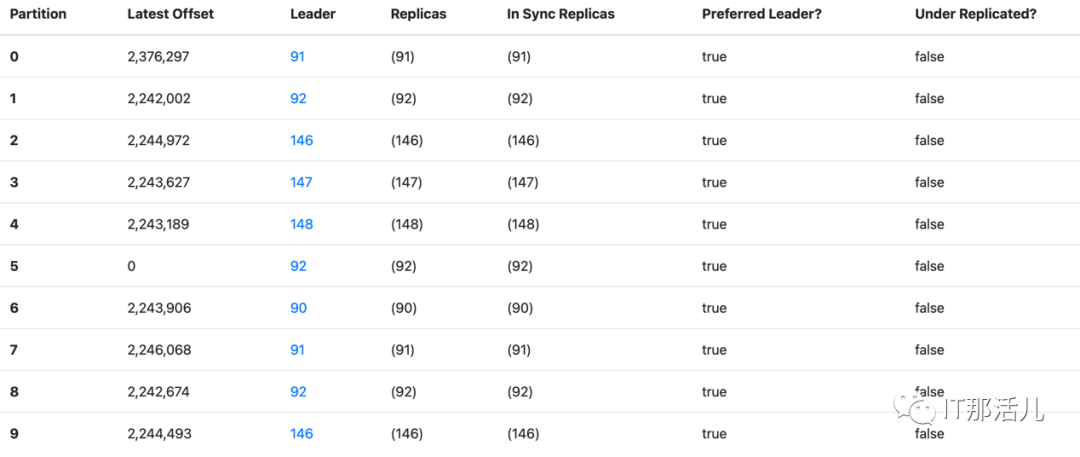The width and height of the screenshot is (1080, 457).
Task: Open the leader 148 broker link
Action: [x=301, y=225]
